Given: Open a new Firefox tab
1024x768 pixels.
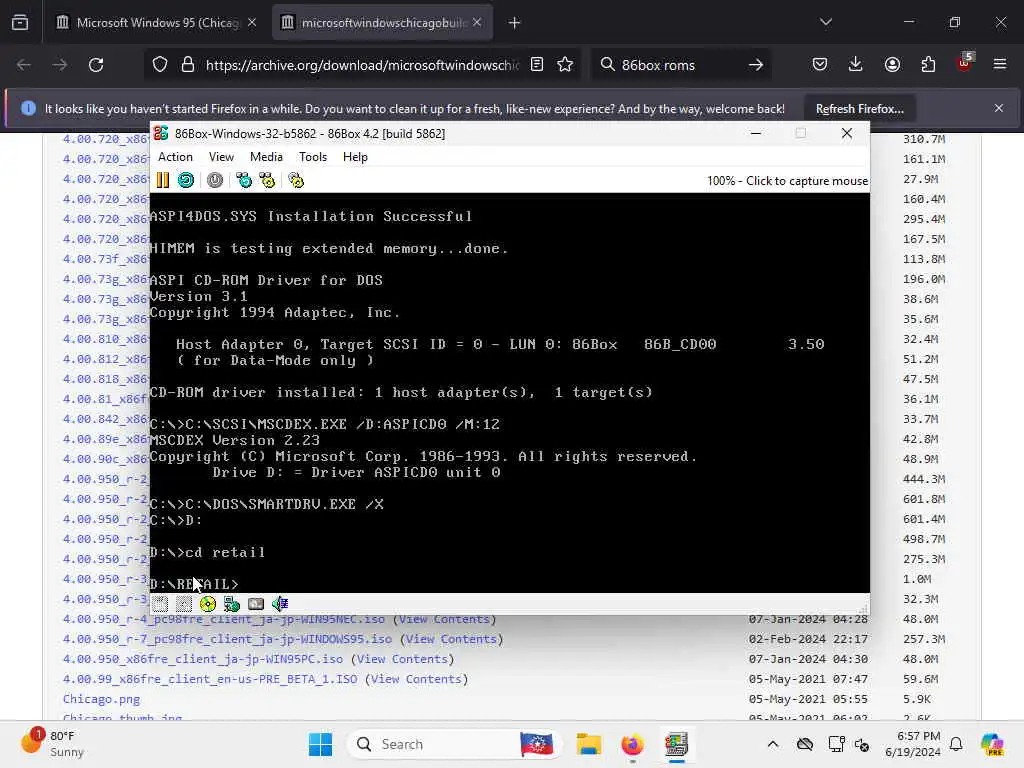Looking at the screenshot, I should click(x=515, y=23).
